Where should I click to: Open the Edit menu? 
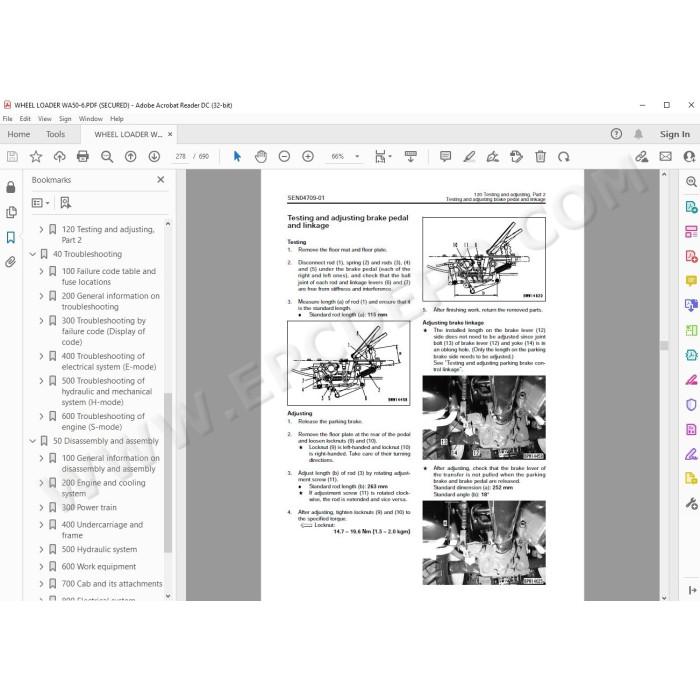(25, 119)
